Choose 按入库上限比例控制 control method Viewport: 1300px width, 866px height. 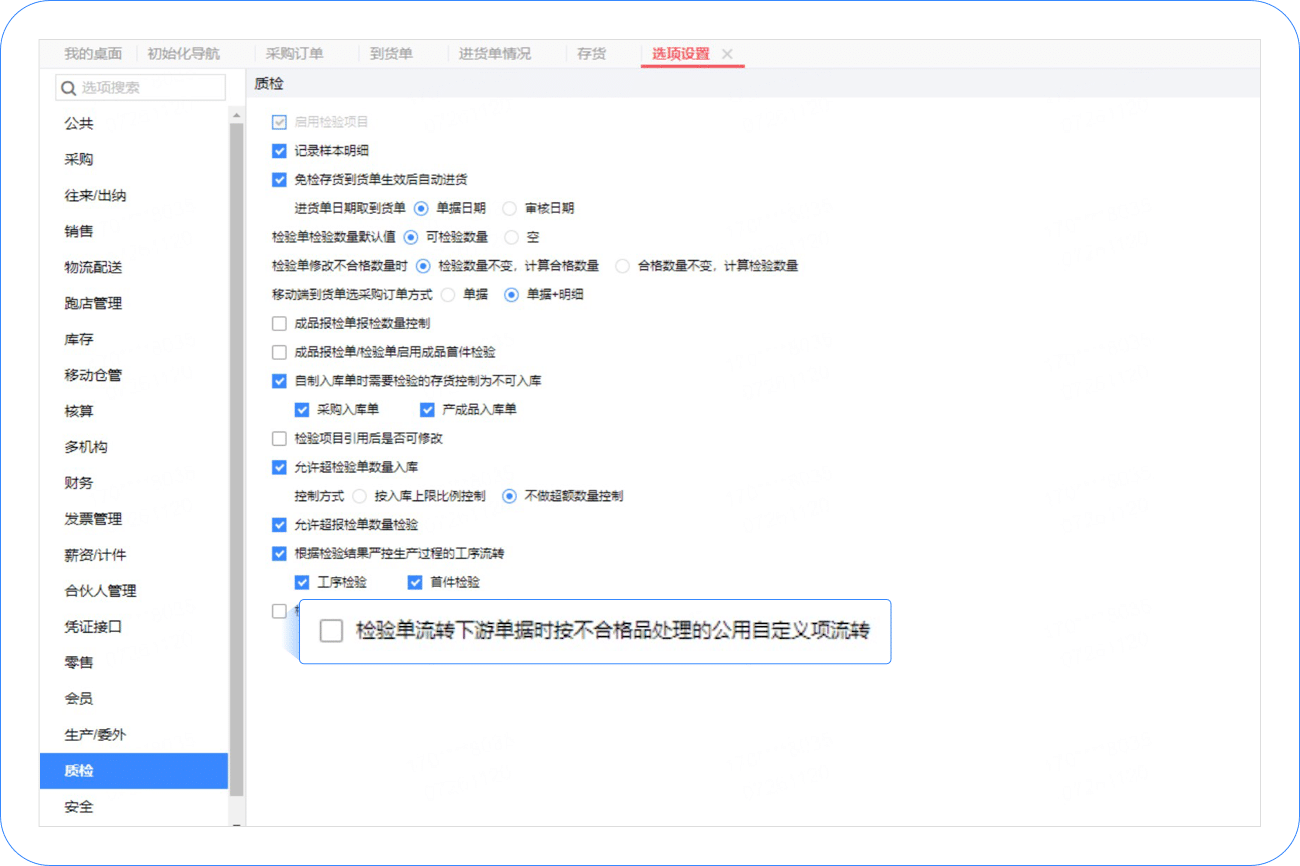click(361, 495)
